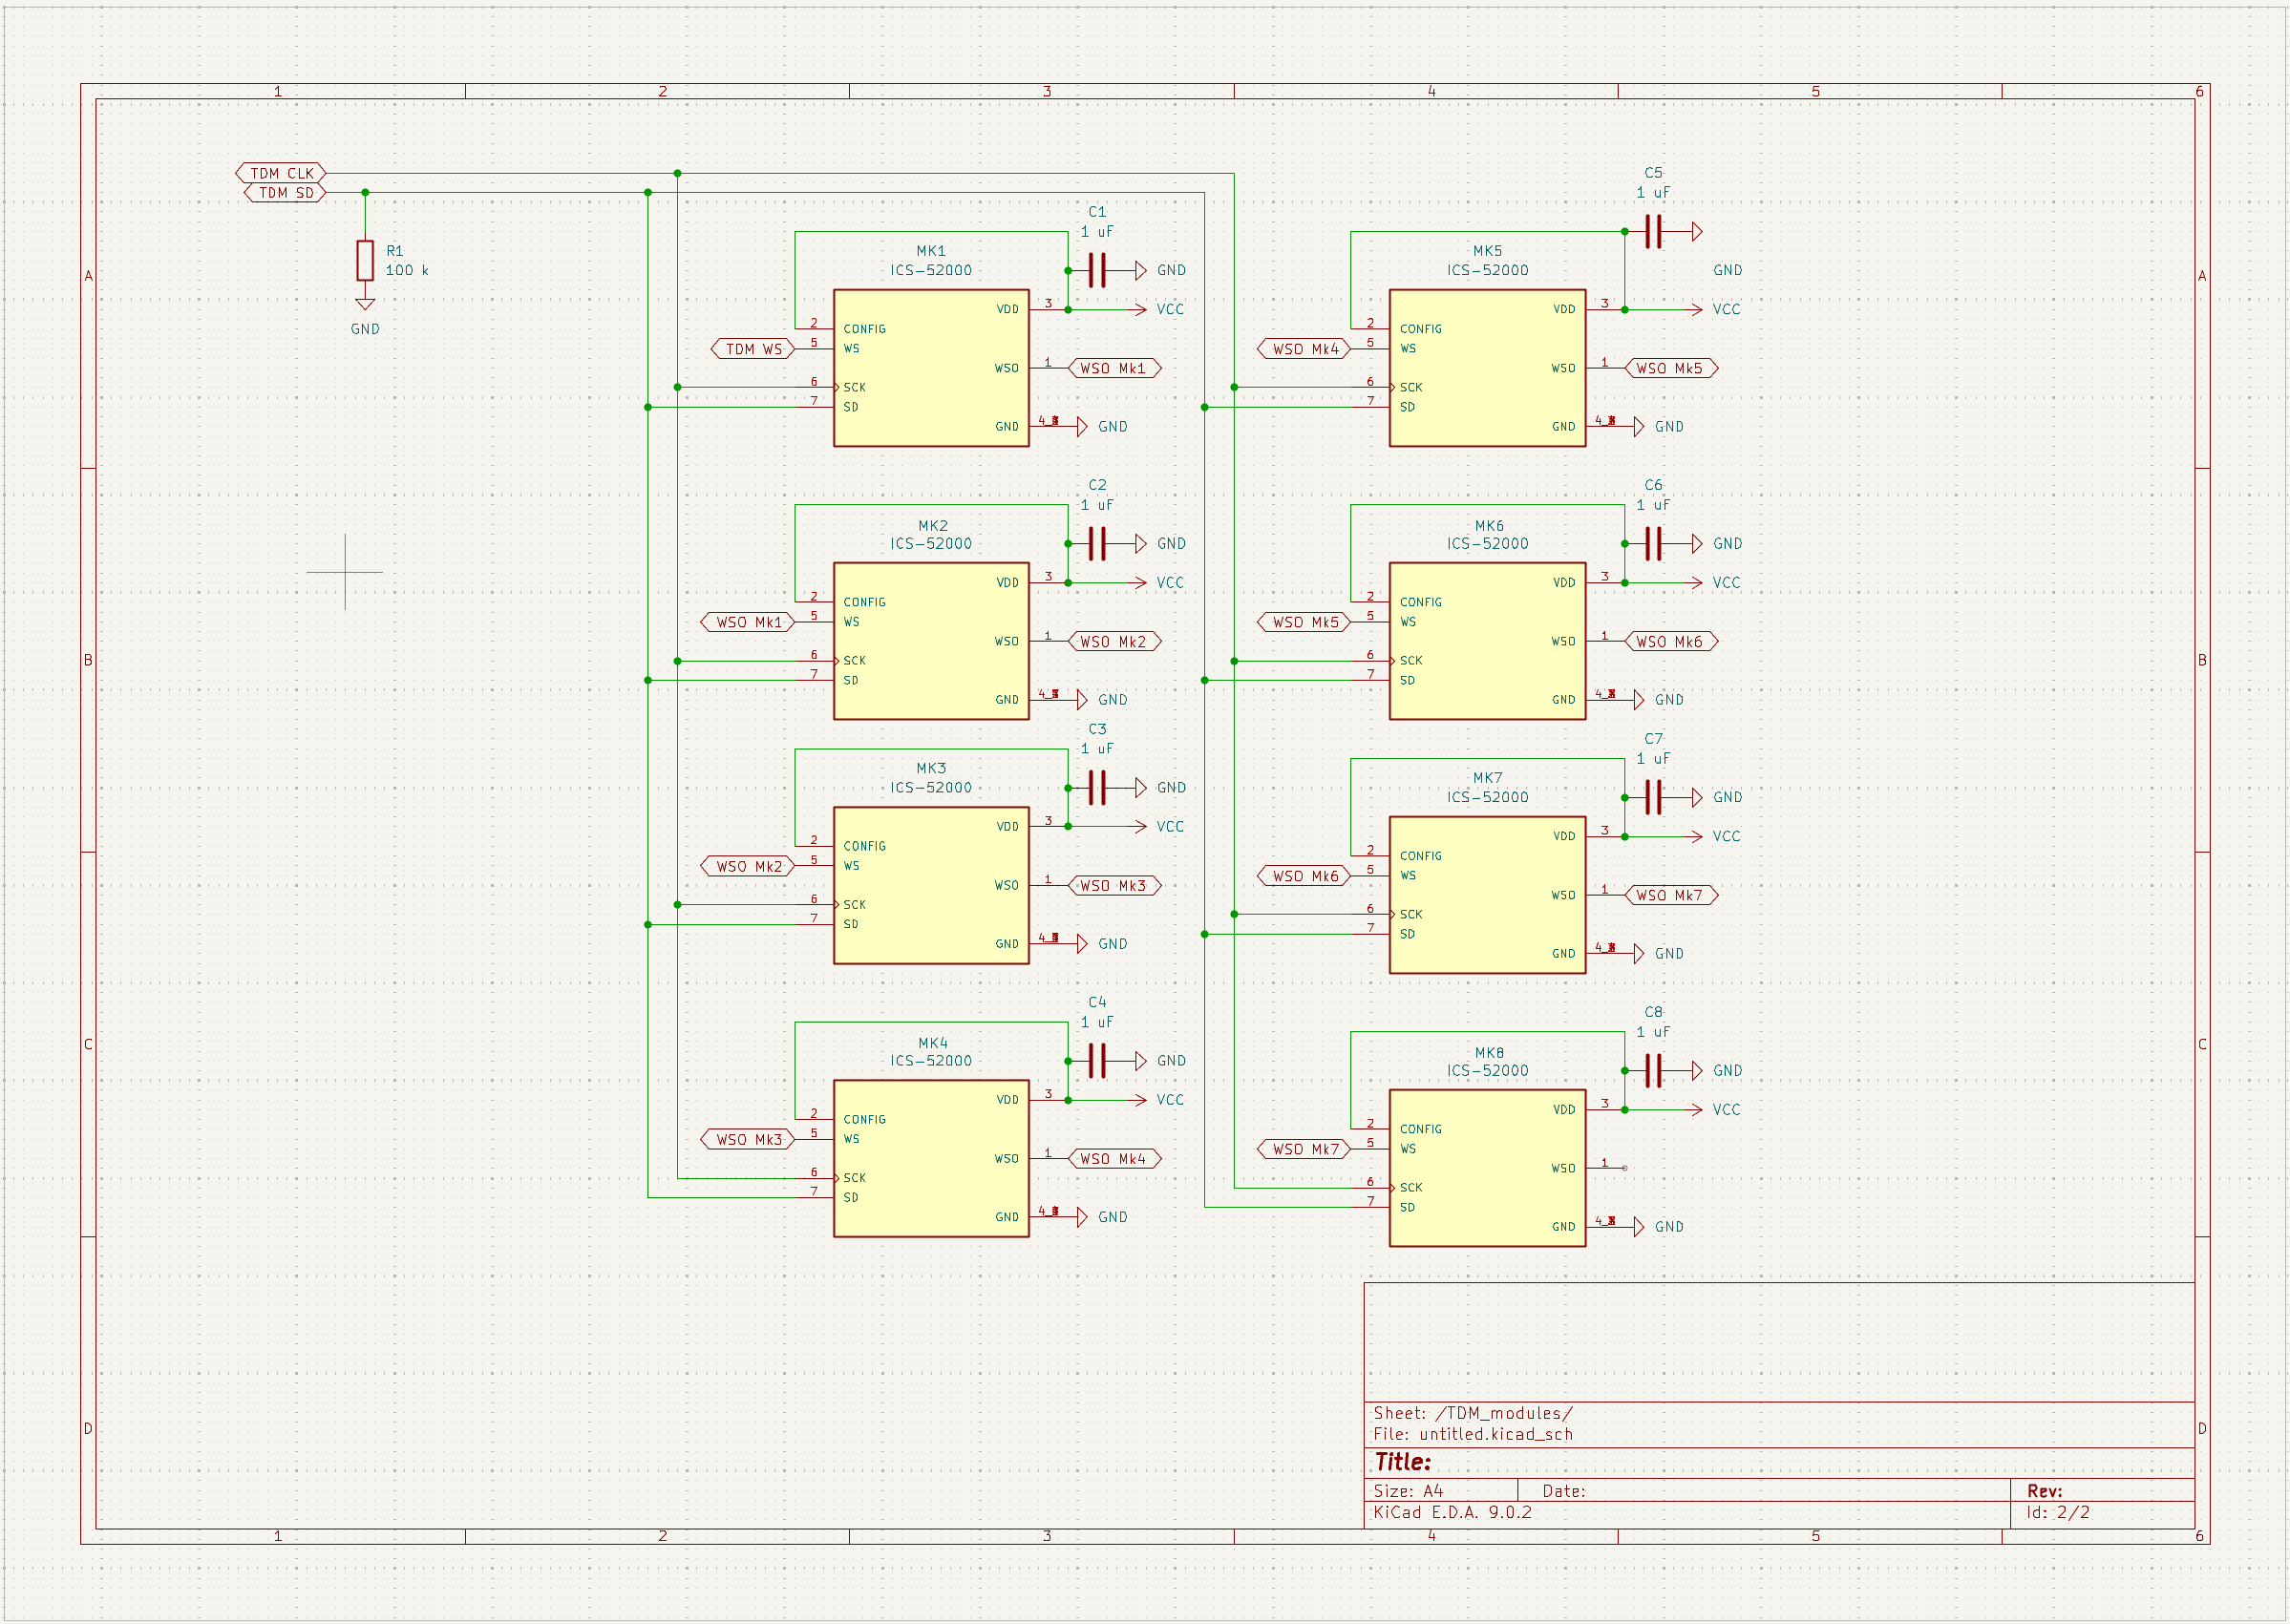Select capacitor C8 above MK8

[1653, 1071]
